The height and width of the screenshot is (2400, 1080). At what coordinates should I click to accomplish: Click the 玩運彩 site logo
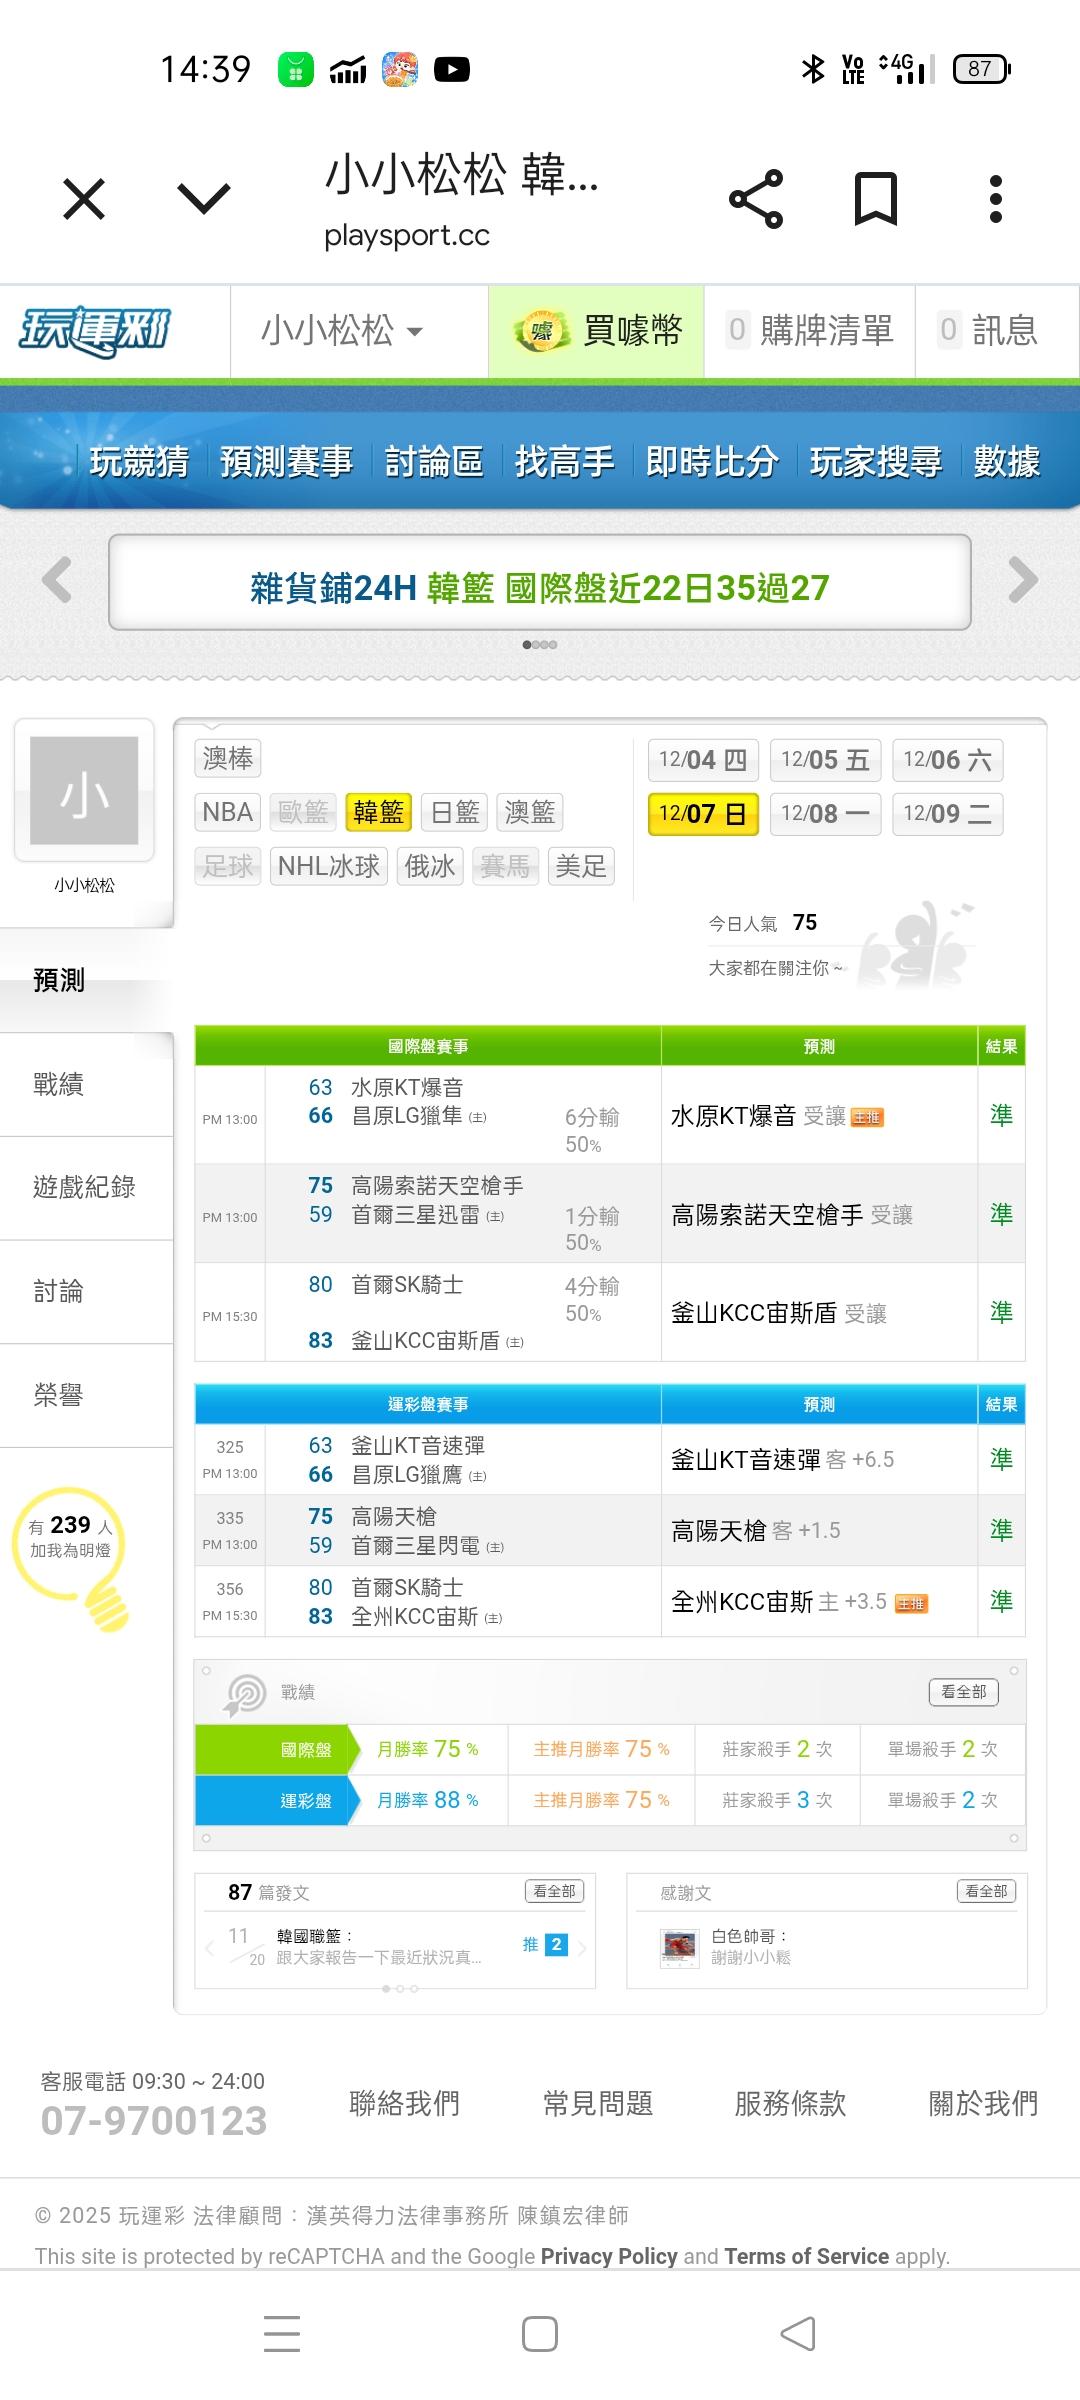tap(95, 331)
